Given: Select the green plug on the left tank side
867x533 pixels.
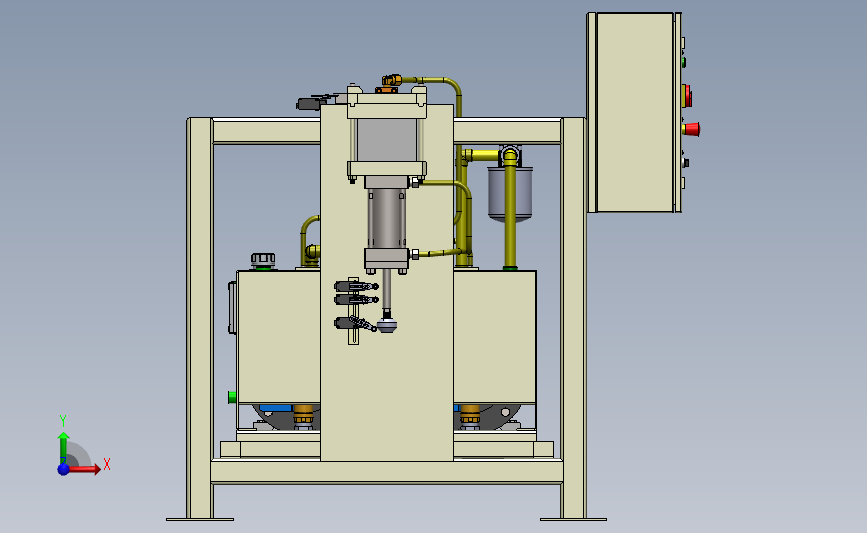Looking at the screenshot, I should [x=232, y=397].
